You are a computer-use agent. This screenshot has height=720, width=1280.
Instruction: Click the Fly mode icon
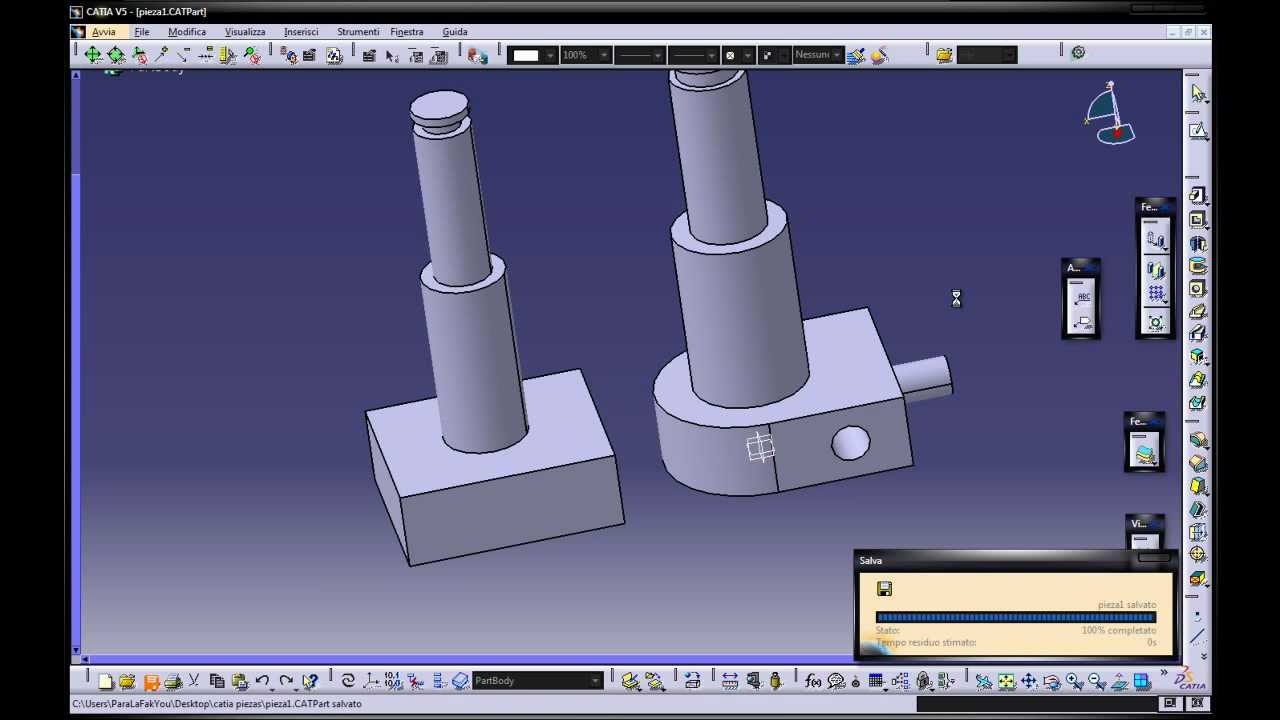pos(984,681)
